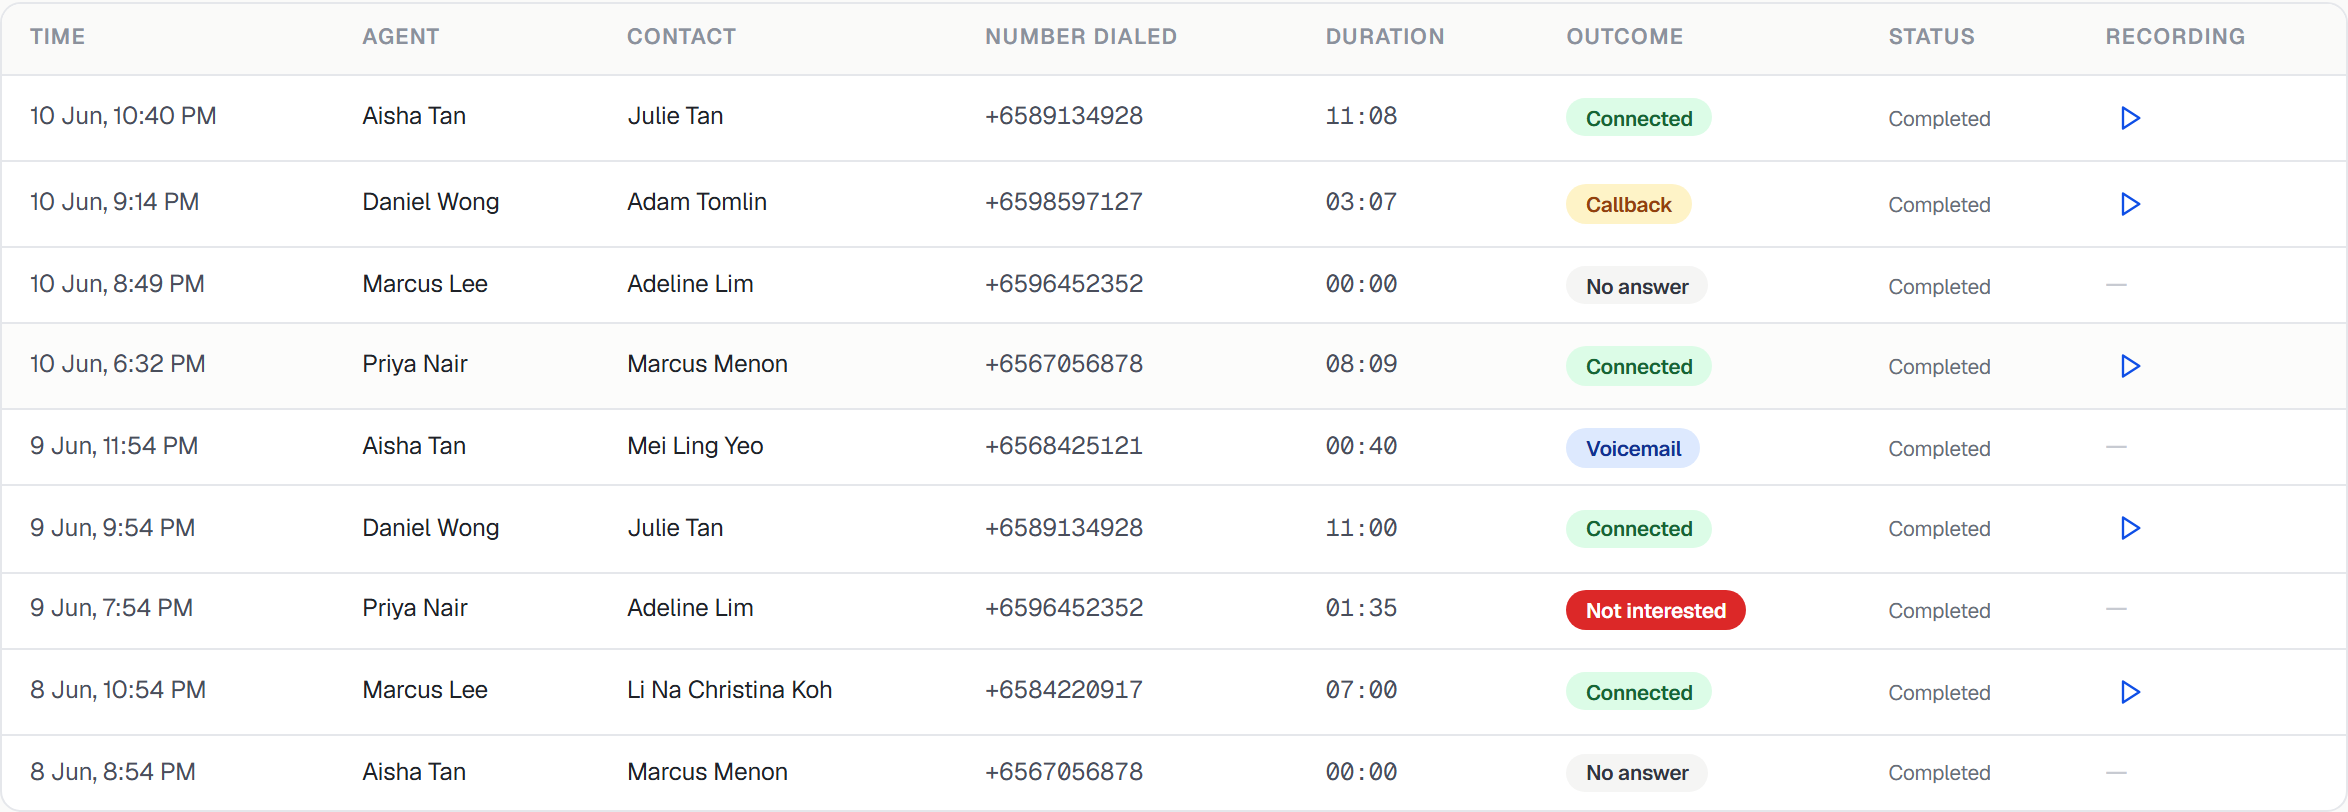Click agent Marcus Lee in 8:49 PM row
2348x812 pixels.
tap(425, 284)
